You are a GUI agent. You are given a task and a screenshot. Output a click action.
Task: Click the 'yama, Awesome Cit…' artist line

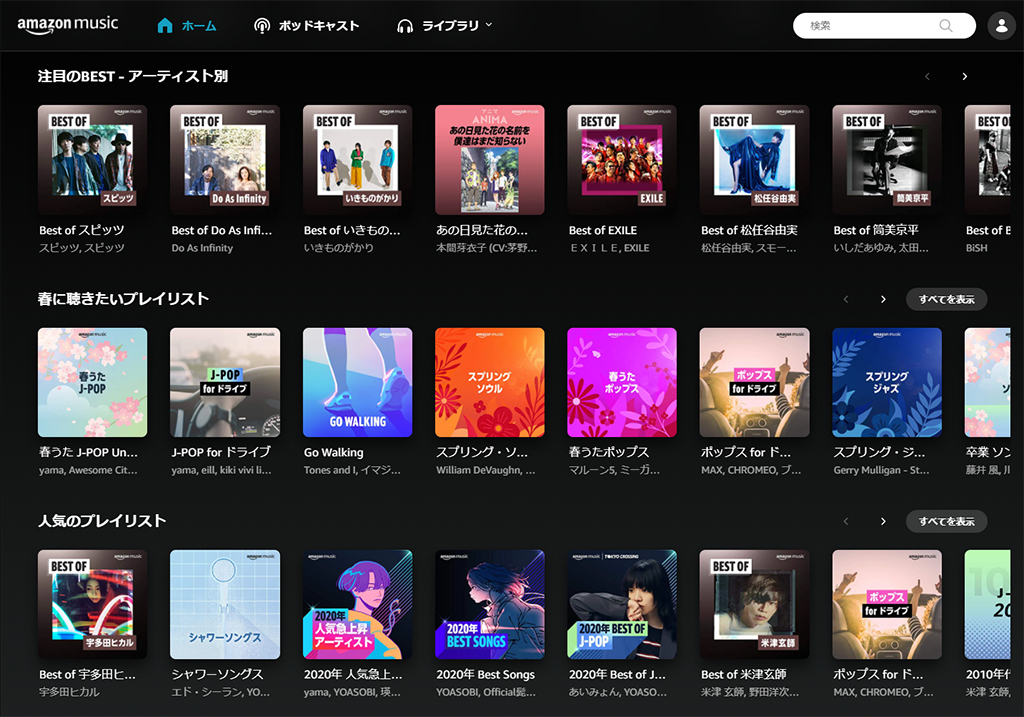[x=88, y=470]
